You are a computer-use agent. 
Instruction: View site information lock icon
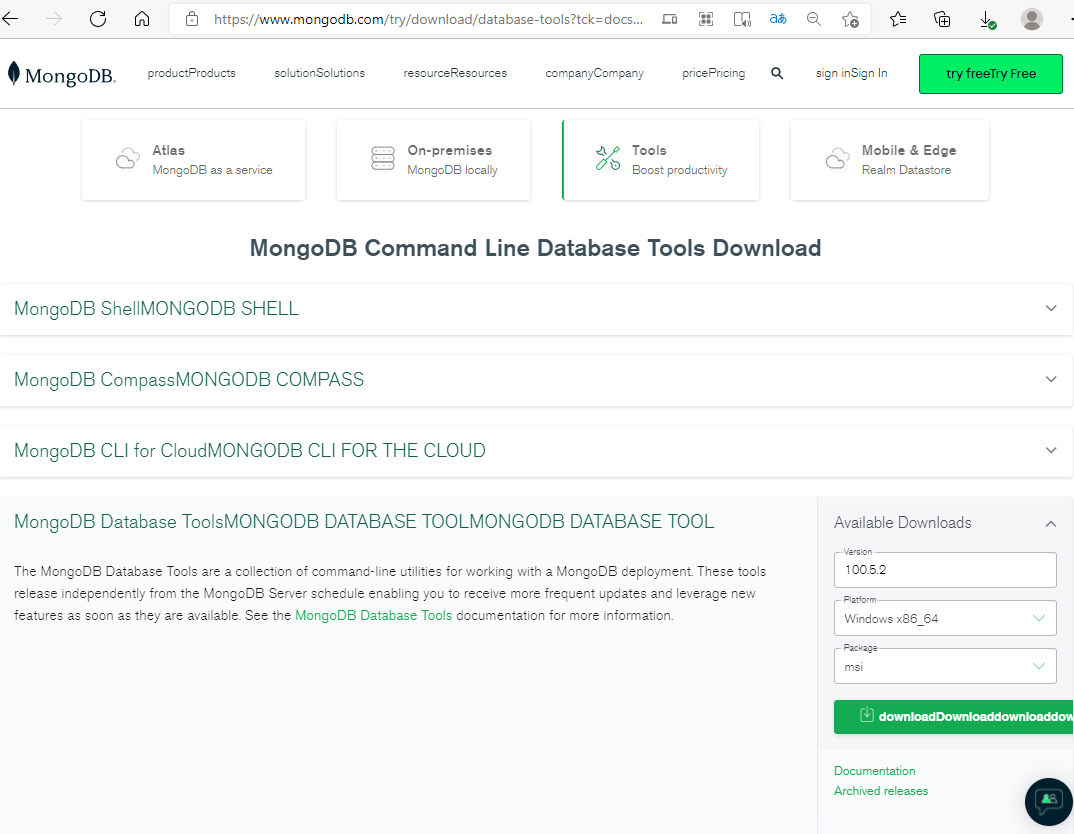tap(192, 19)
